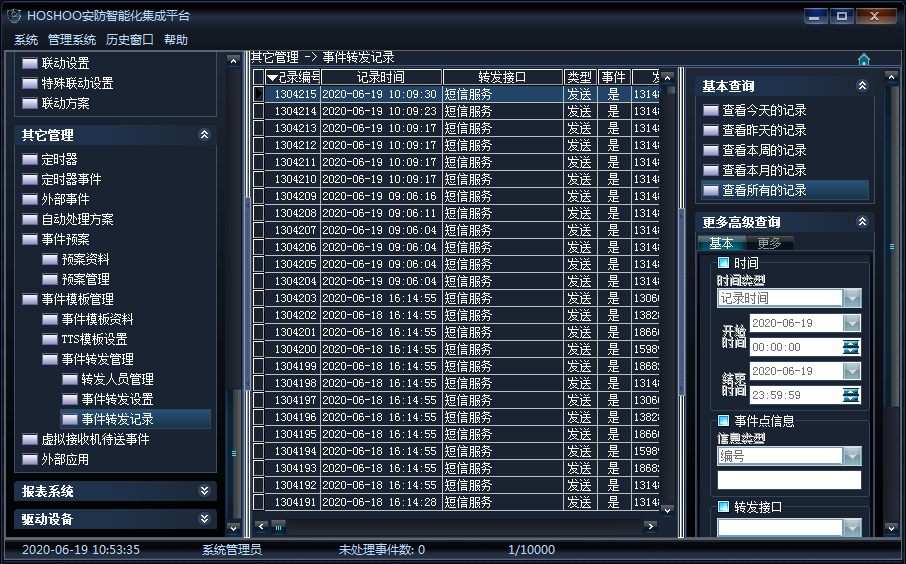Click the home icon above the right panel
The height and width of the screenshot is (564, 906).
tap(864, 59)
